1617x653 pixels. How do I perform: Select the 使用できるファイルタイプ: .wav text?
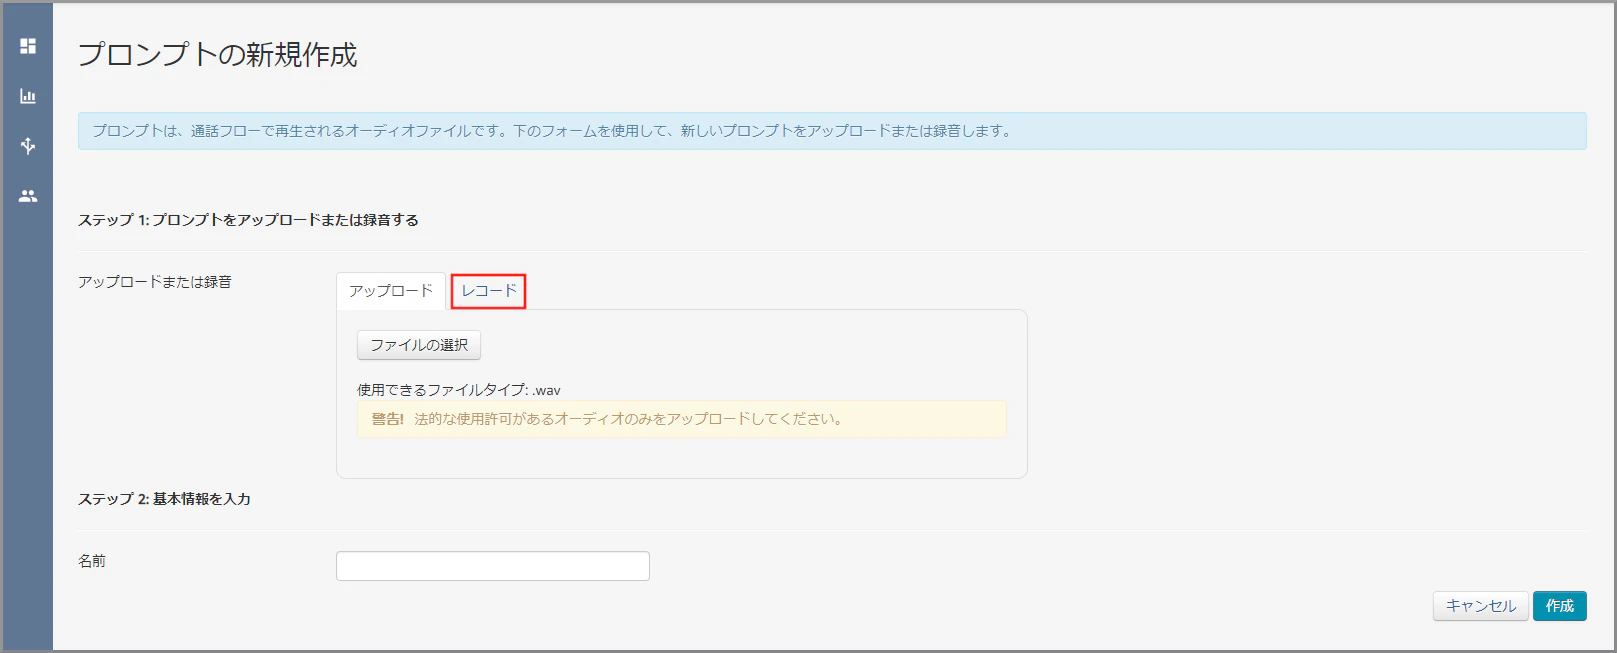tap(459, 390)
